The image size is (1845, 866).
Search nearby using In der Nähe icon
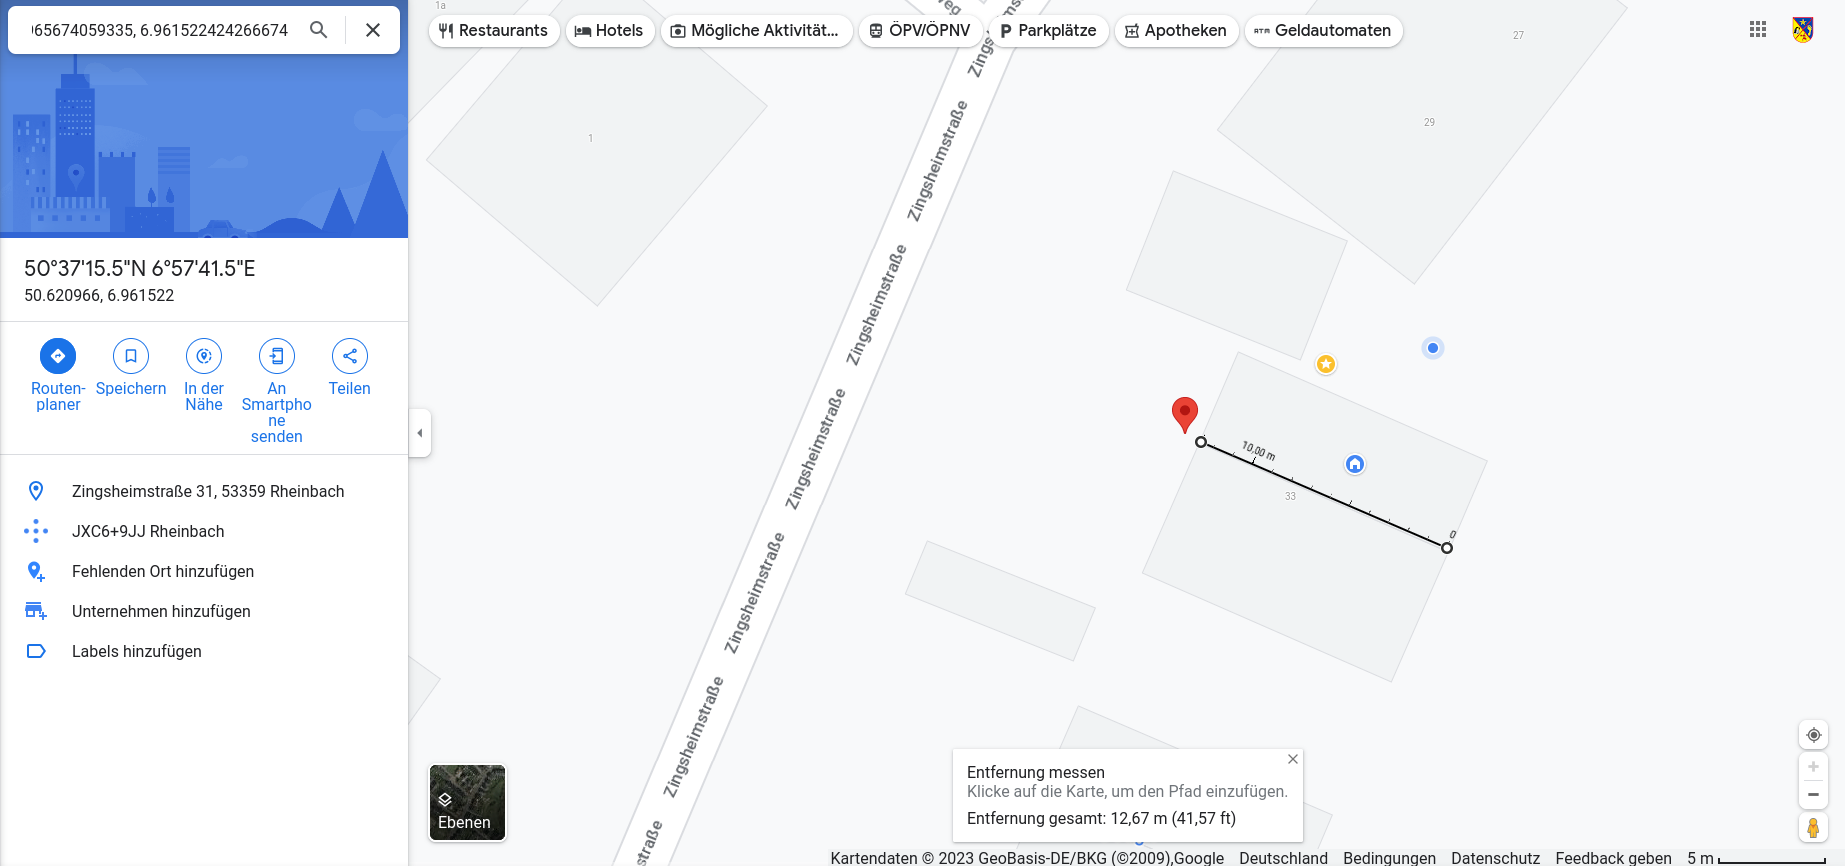point(204,356)
